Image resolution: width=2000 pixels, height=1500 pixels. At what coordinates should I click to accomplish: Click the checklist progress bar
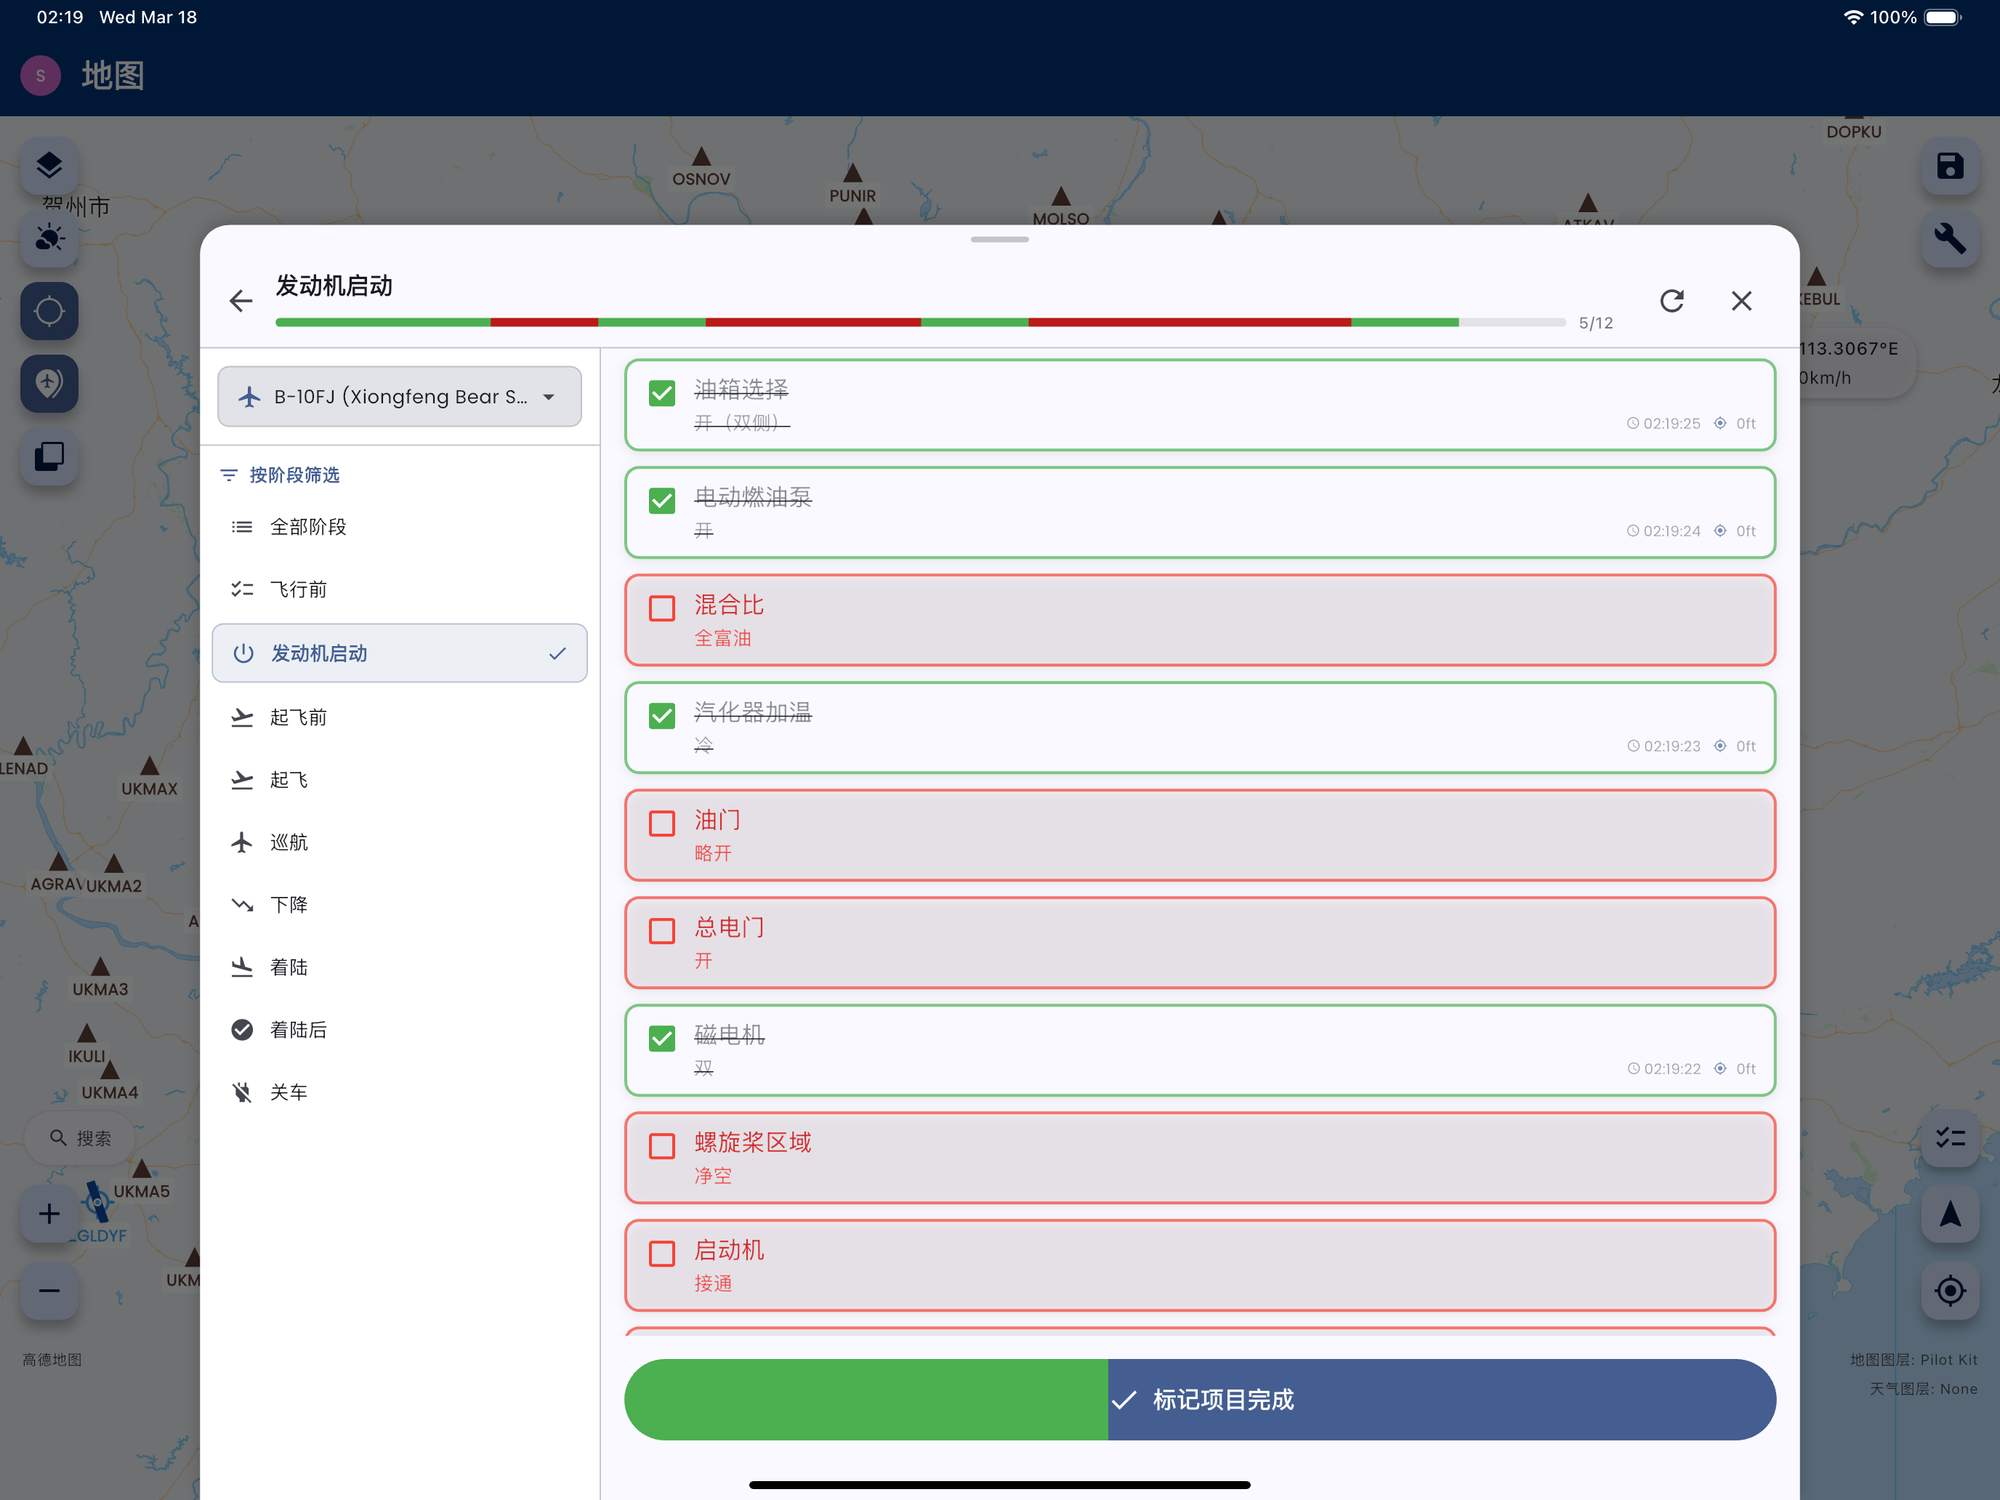(x=920, y=322)
